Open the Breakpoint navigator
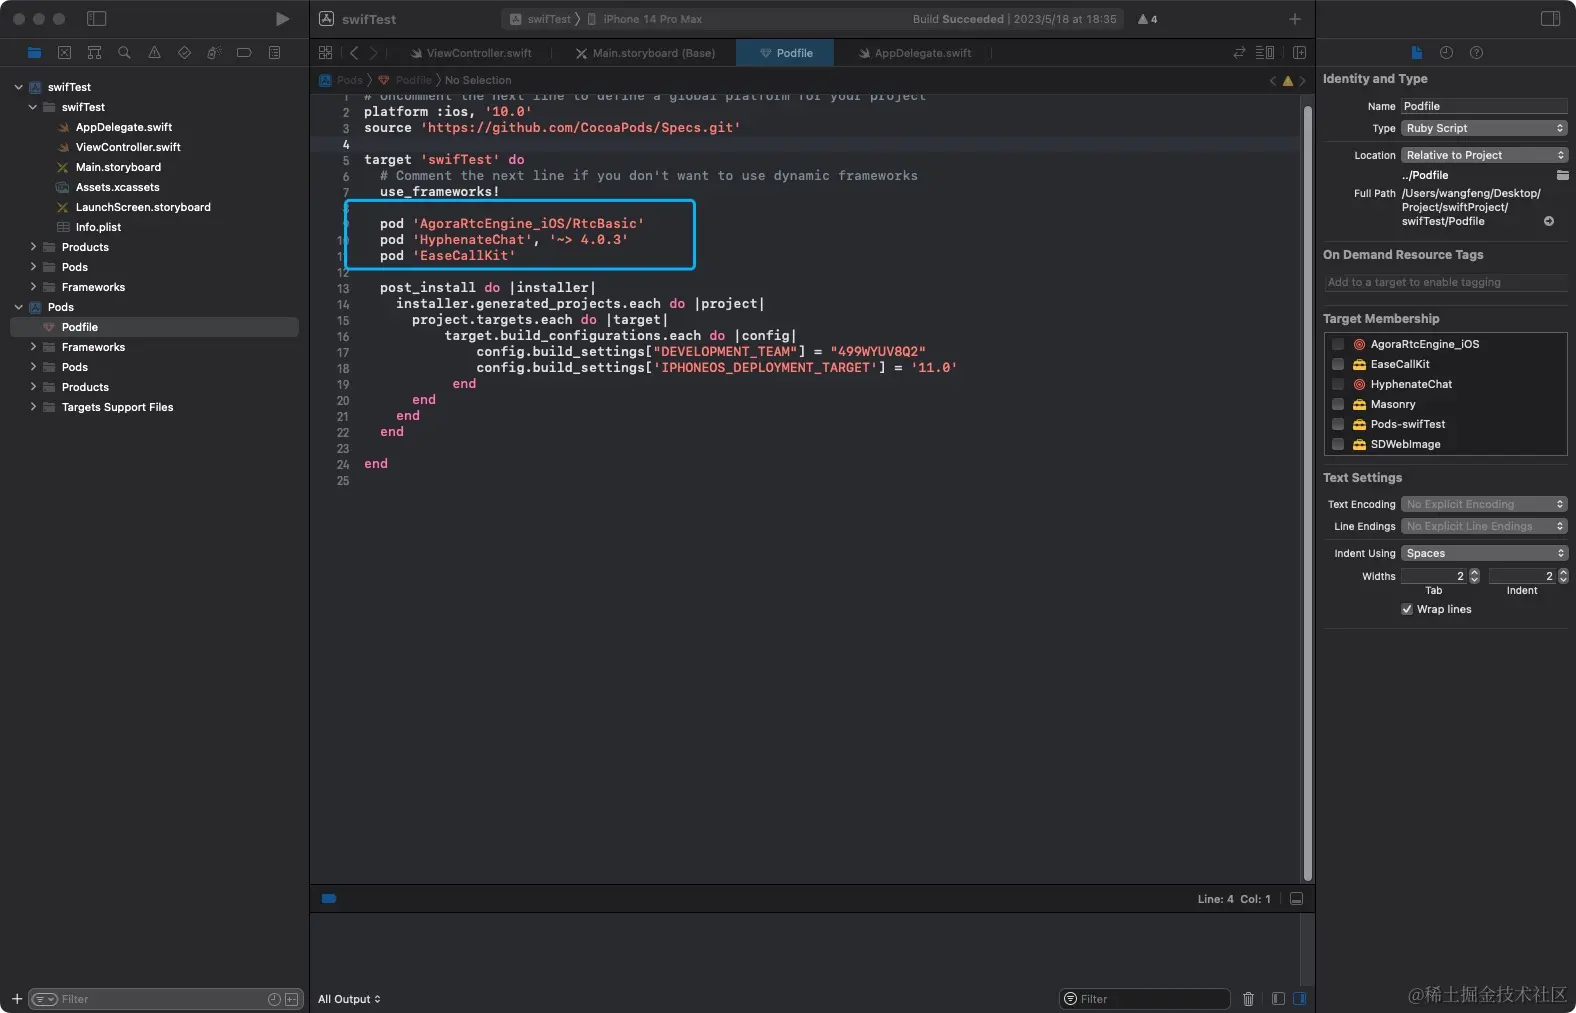Image resolution: width=1576 pixels, height=1013 pixels. (244, 53)
